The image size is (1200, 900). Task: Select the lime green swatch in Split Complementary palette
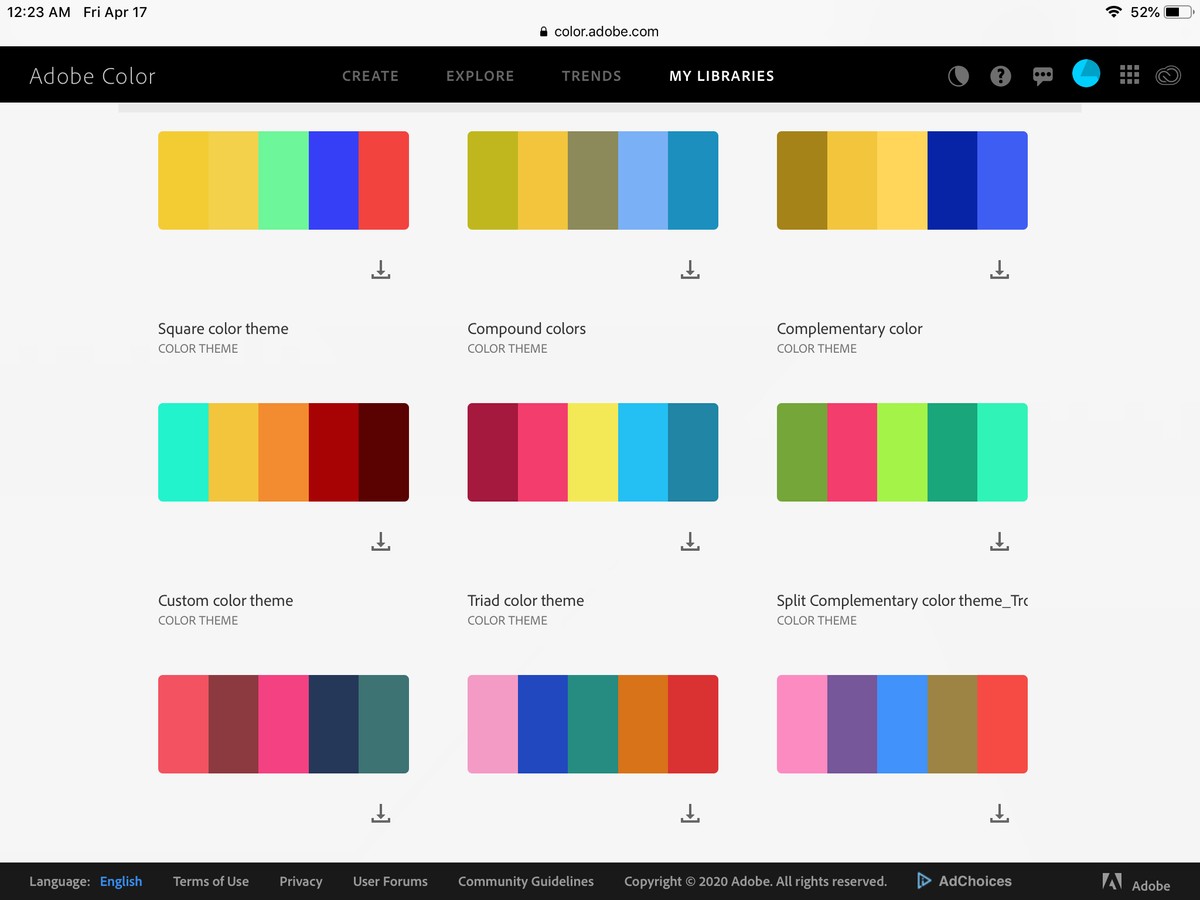pos(902,452)
